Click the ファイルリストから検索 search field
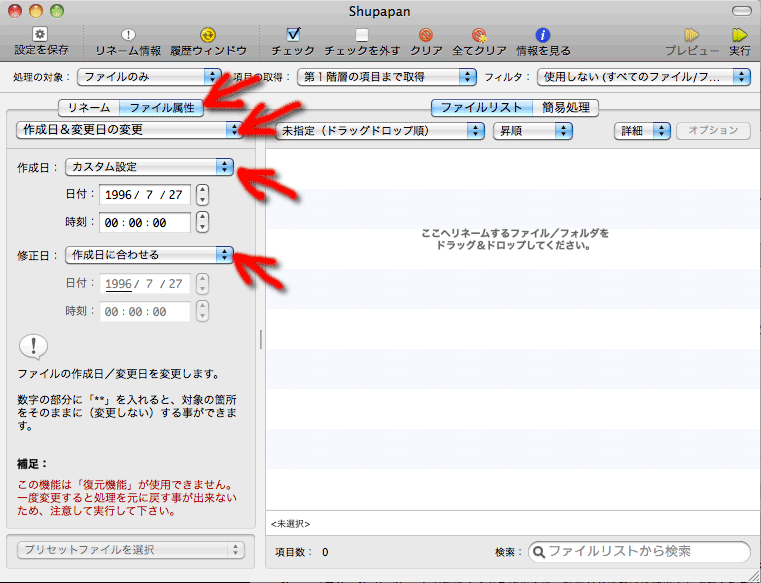 tap(639, 552)
